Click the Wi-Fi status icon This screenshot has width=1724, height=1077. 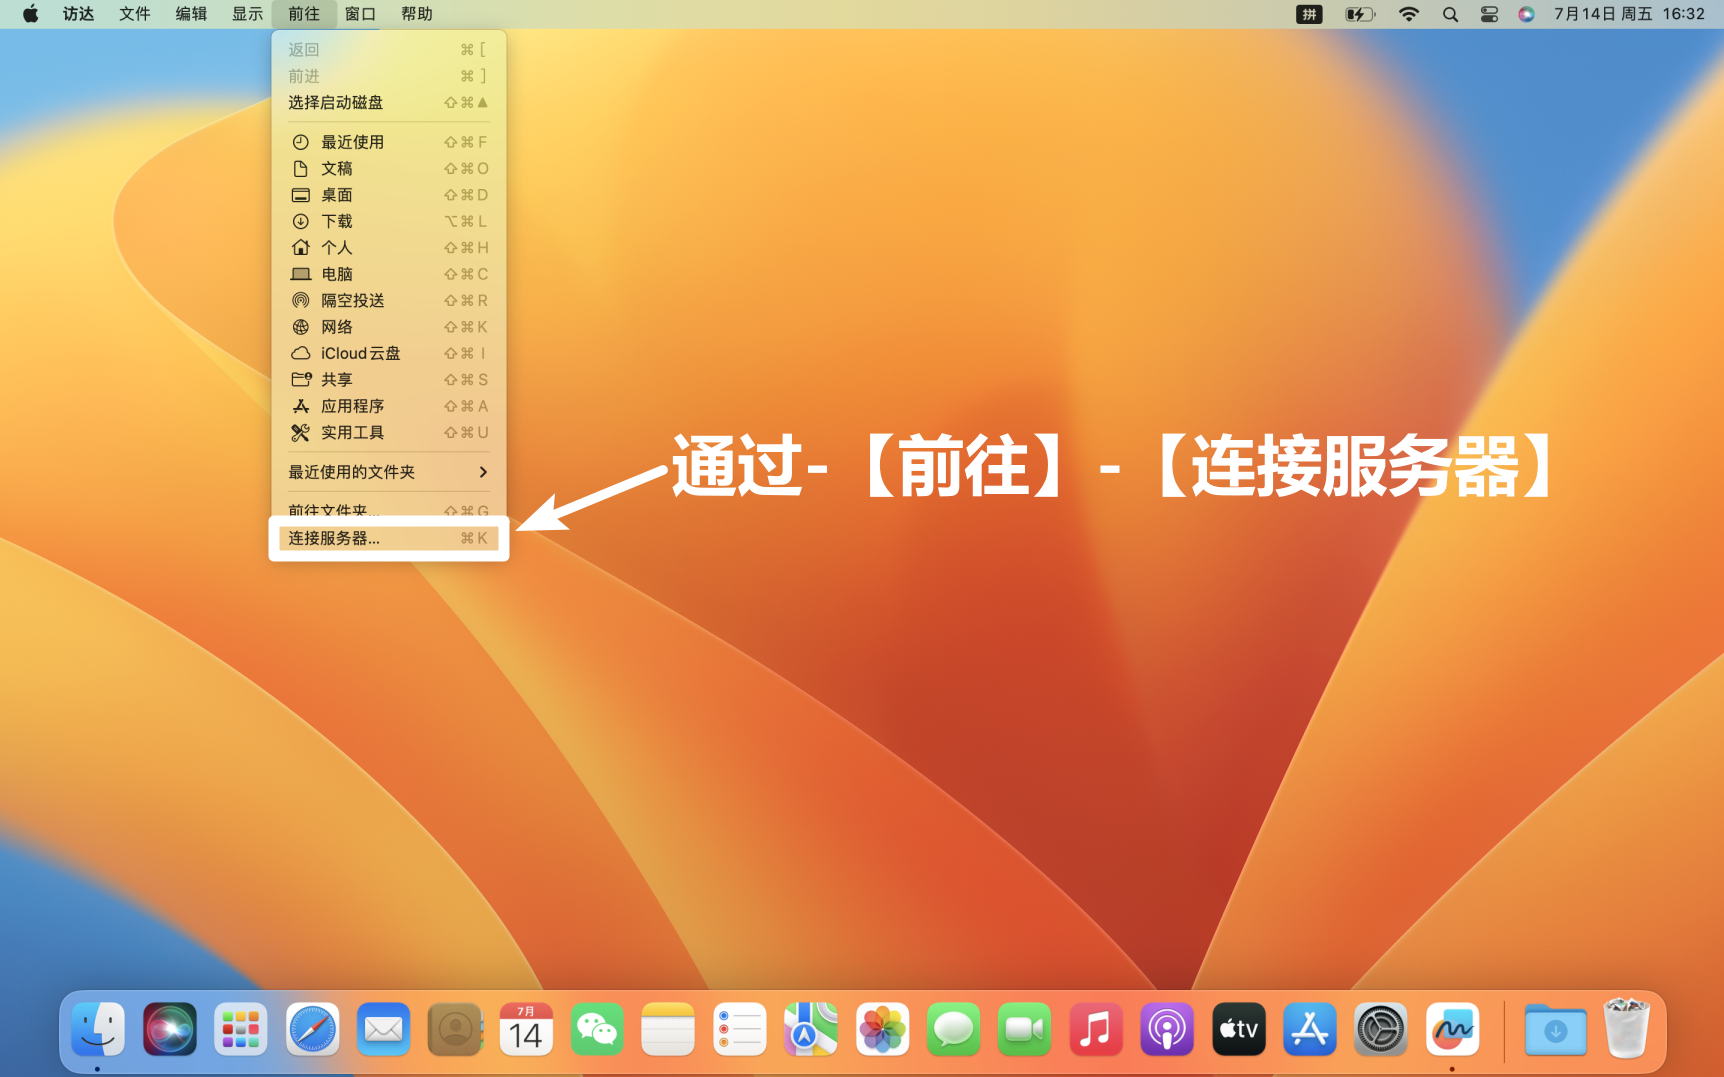[x=1408, y=14]
